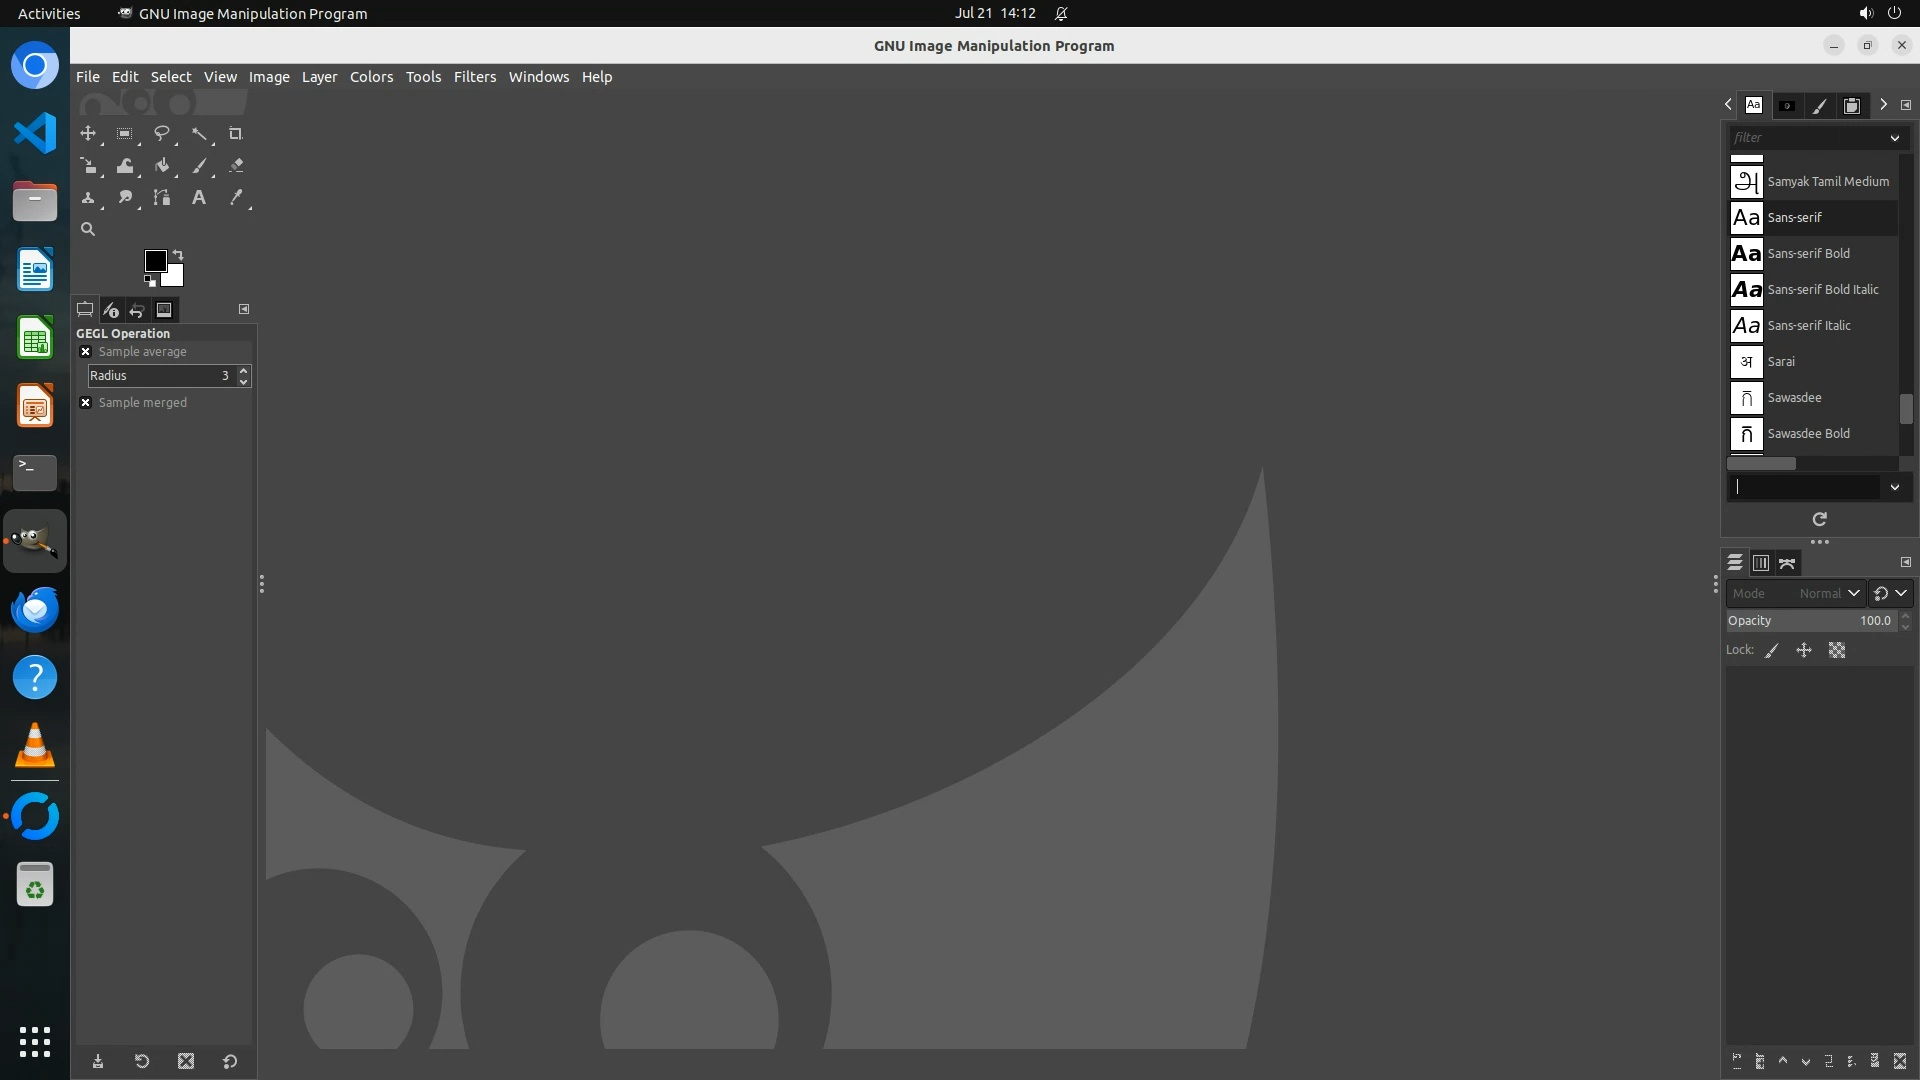Screen dimensions: 1920x1080
Task: Select the Free Select lasso tool
Action: click(x=161, y=133)
